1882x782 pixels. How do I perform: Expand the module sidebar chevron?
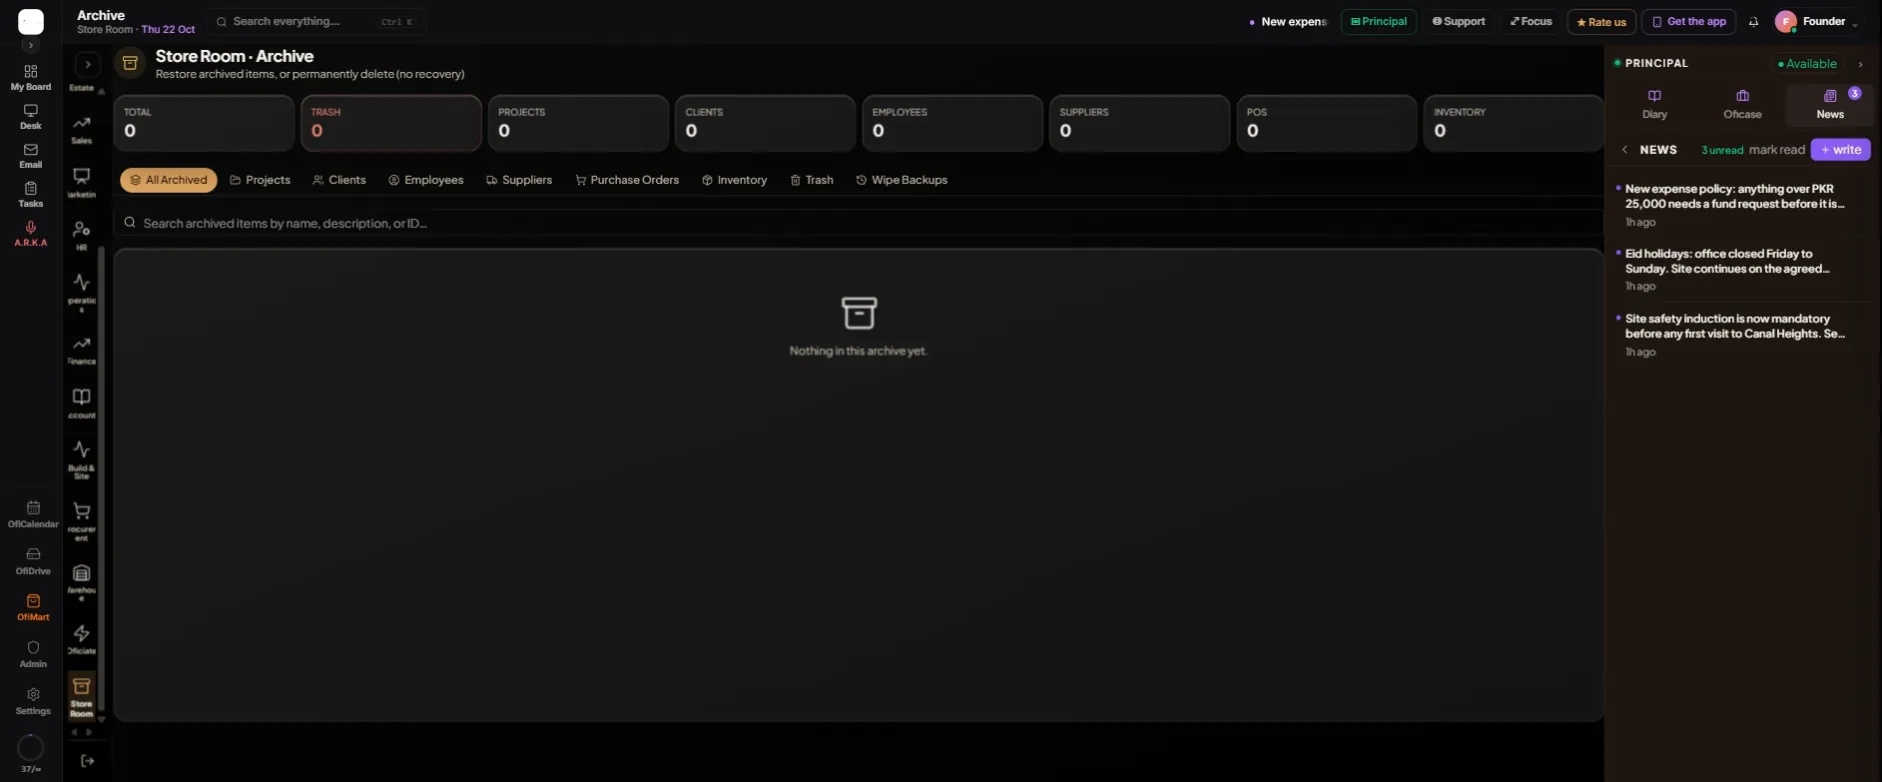coord(88,64)
